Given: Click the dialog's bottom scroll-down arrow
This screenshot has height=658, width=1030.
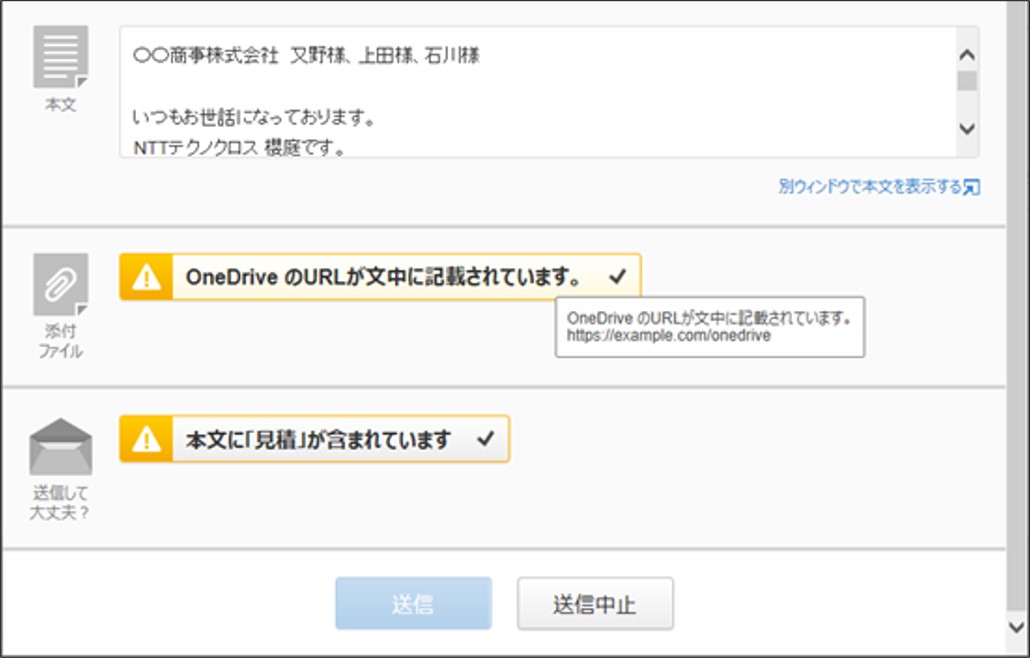Looking at the screenshot, I should pos(1016,627).
